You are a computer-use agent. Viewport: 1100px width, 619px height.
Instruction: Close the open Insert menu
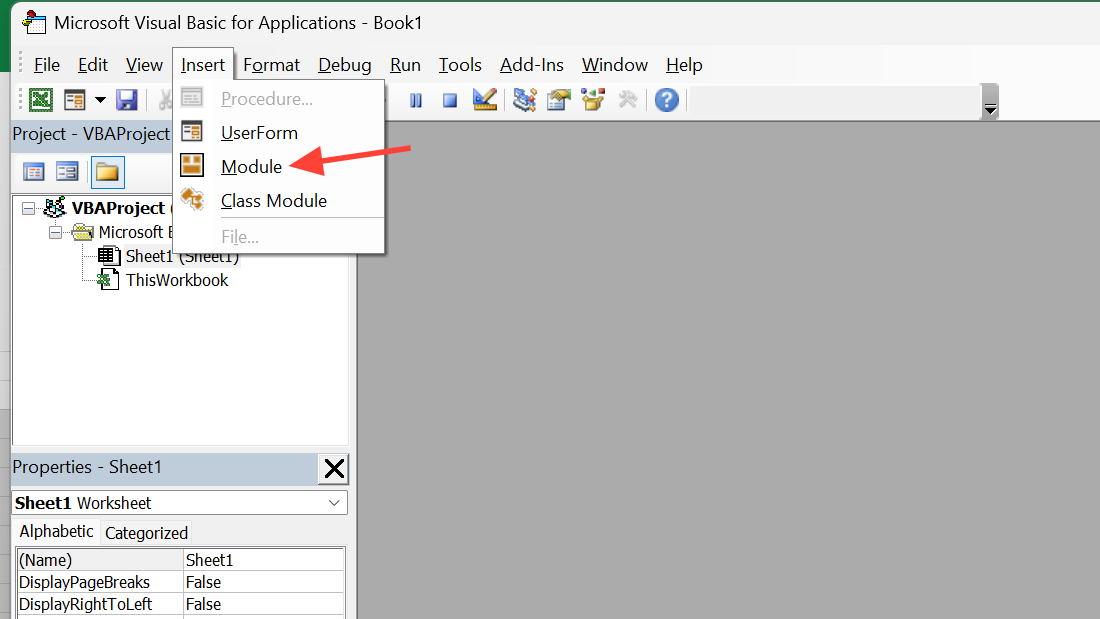tap(203, 65)
